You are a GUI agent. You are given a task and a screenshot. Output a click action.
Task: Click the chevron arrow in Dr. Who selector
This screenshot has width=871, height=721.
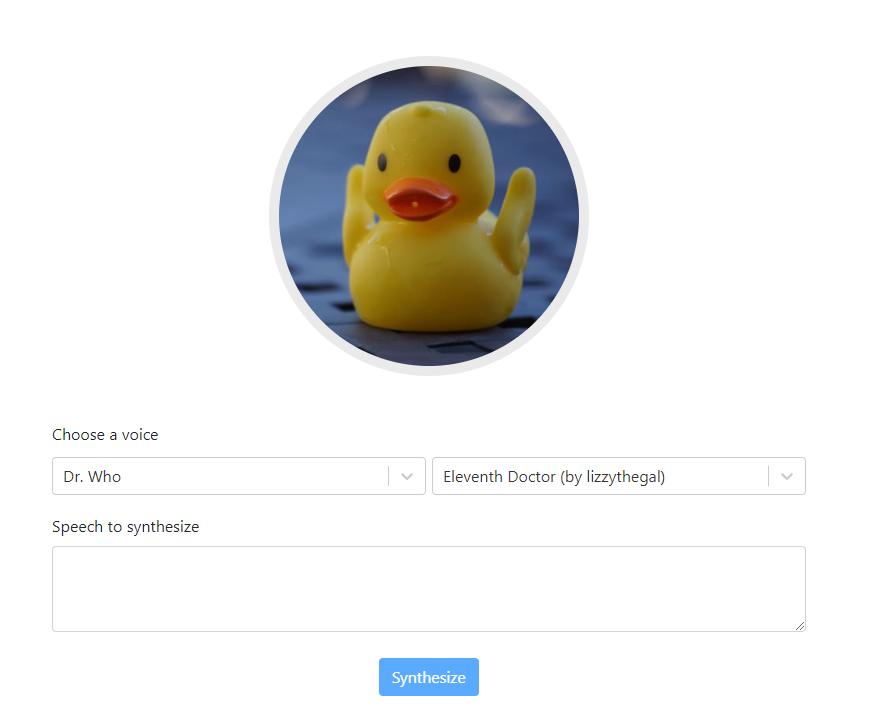(x=407, y=477)
